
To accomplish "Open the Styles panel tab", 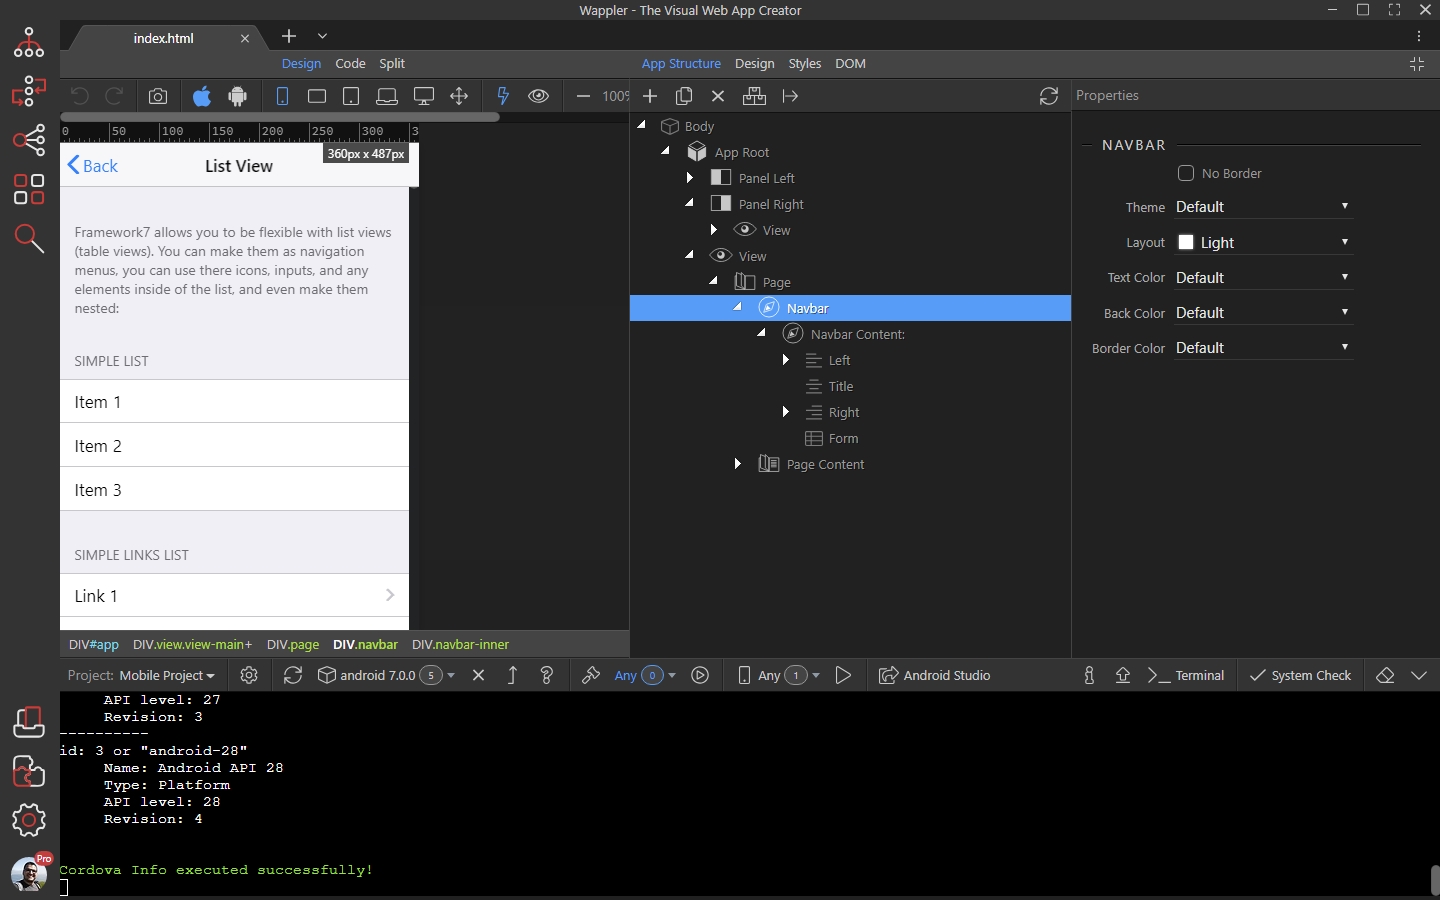I will (x=804, y=63).
